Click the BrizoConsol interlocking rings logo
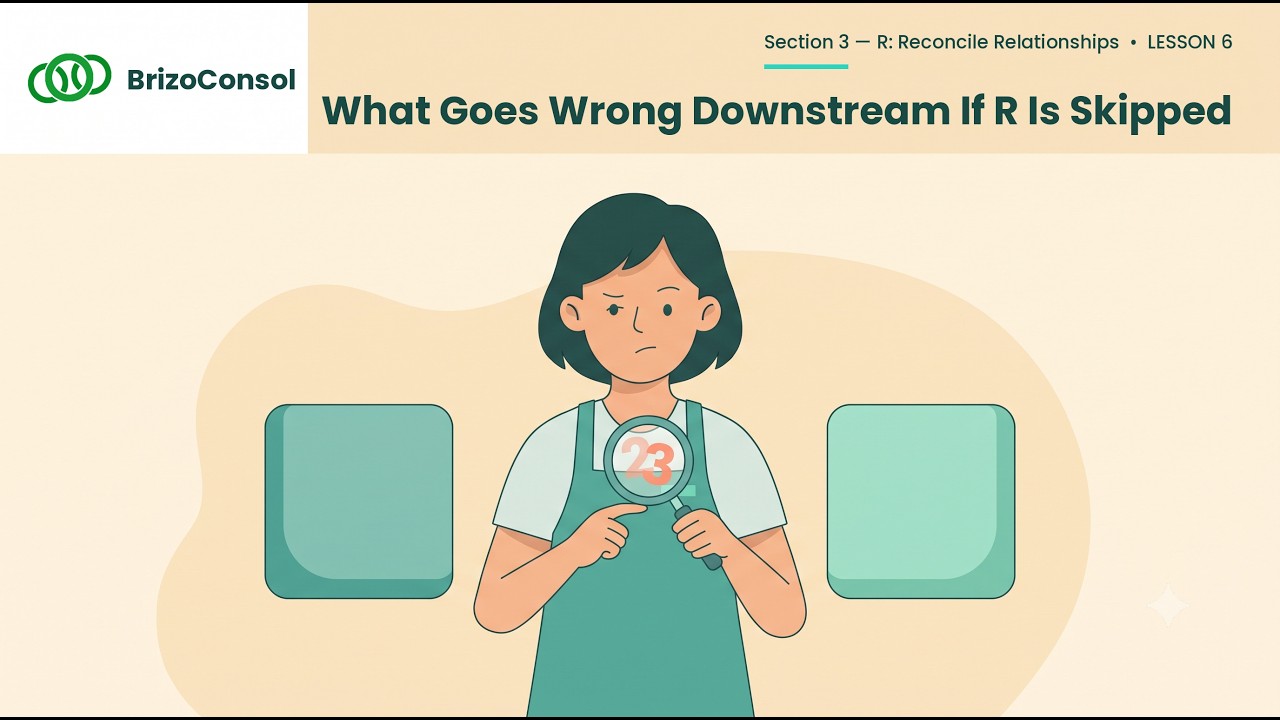The width and height of the screenshot is (1280, 720). [x=70, y=78]
